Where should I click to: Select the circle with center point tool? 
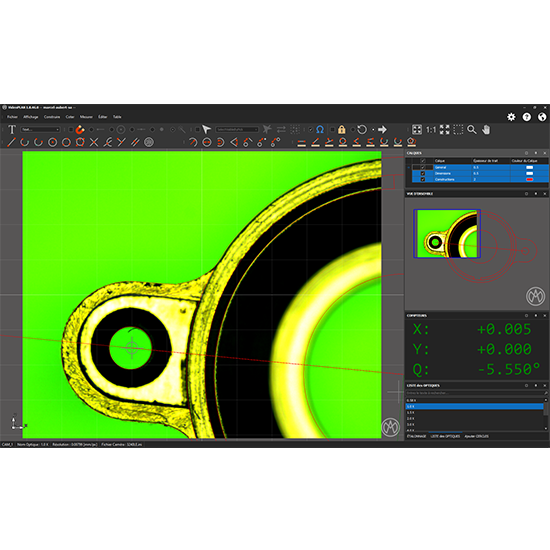pos(53,142)
